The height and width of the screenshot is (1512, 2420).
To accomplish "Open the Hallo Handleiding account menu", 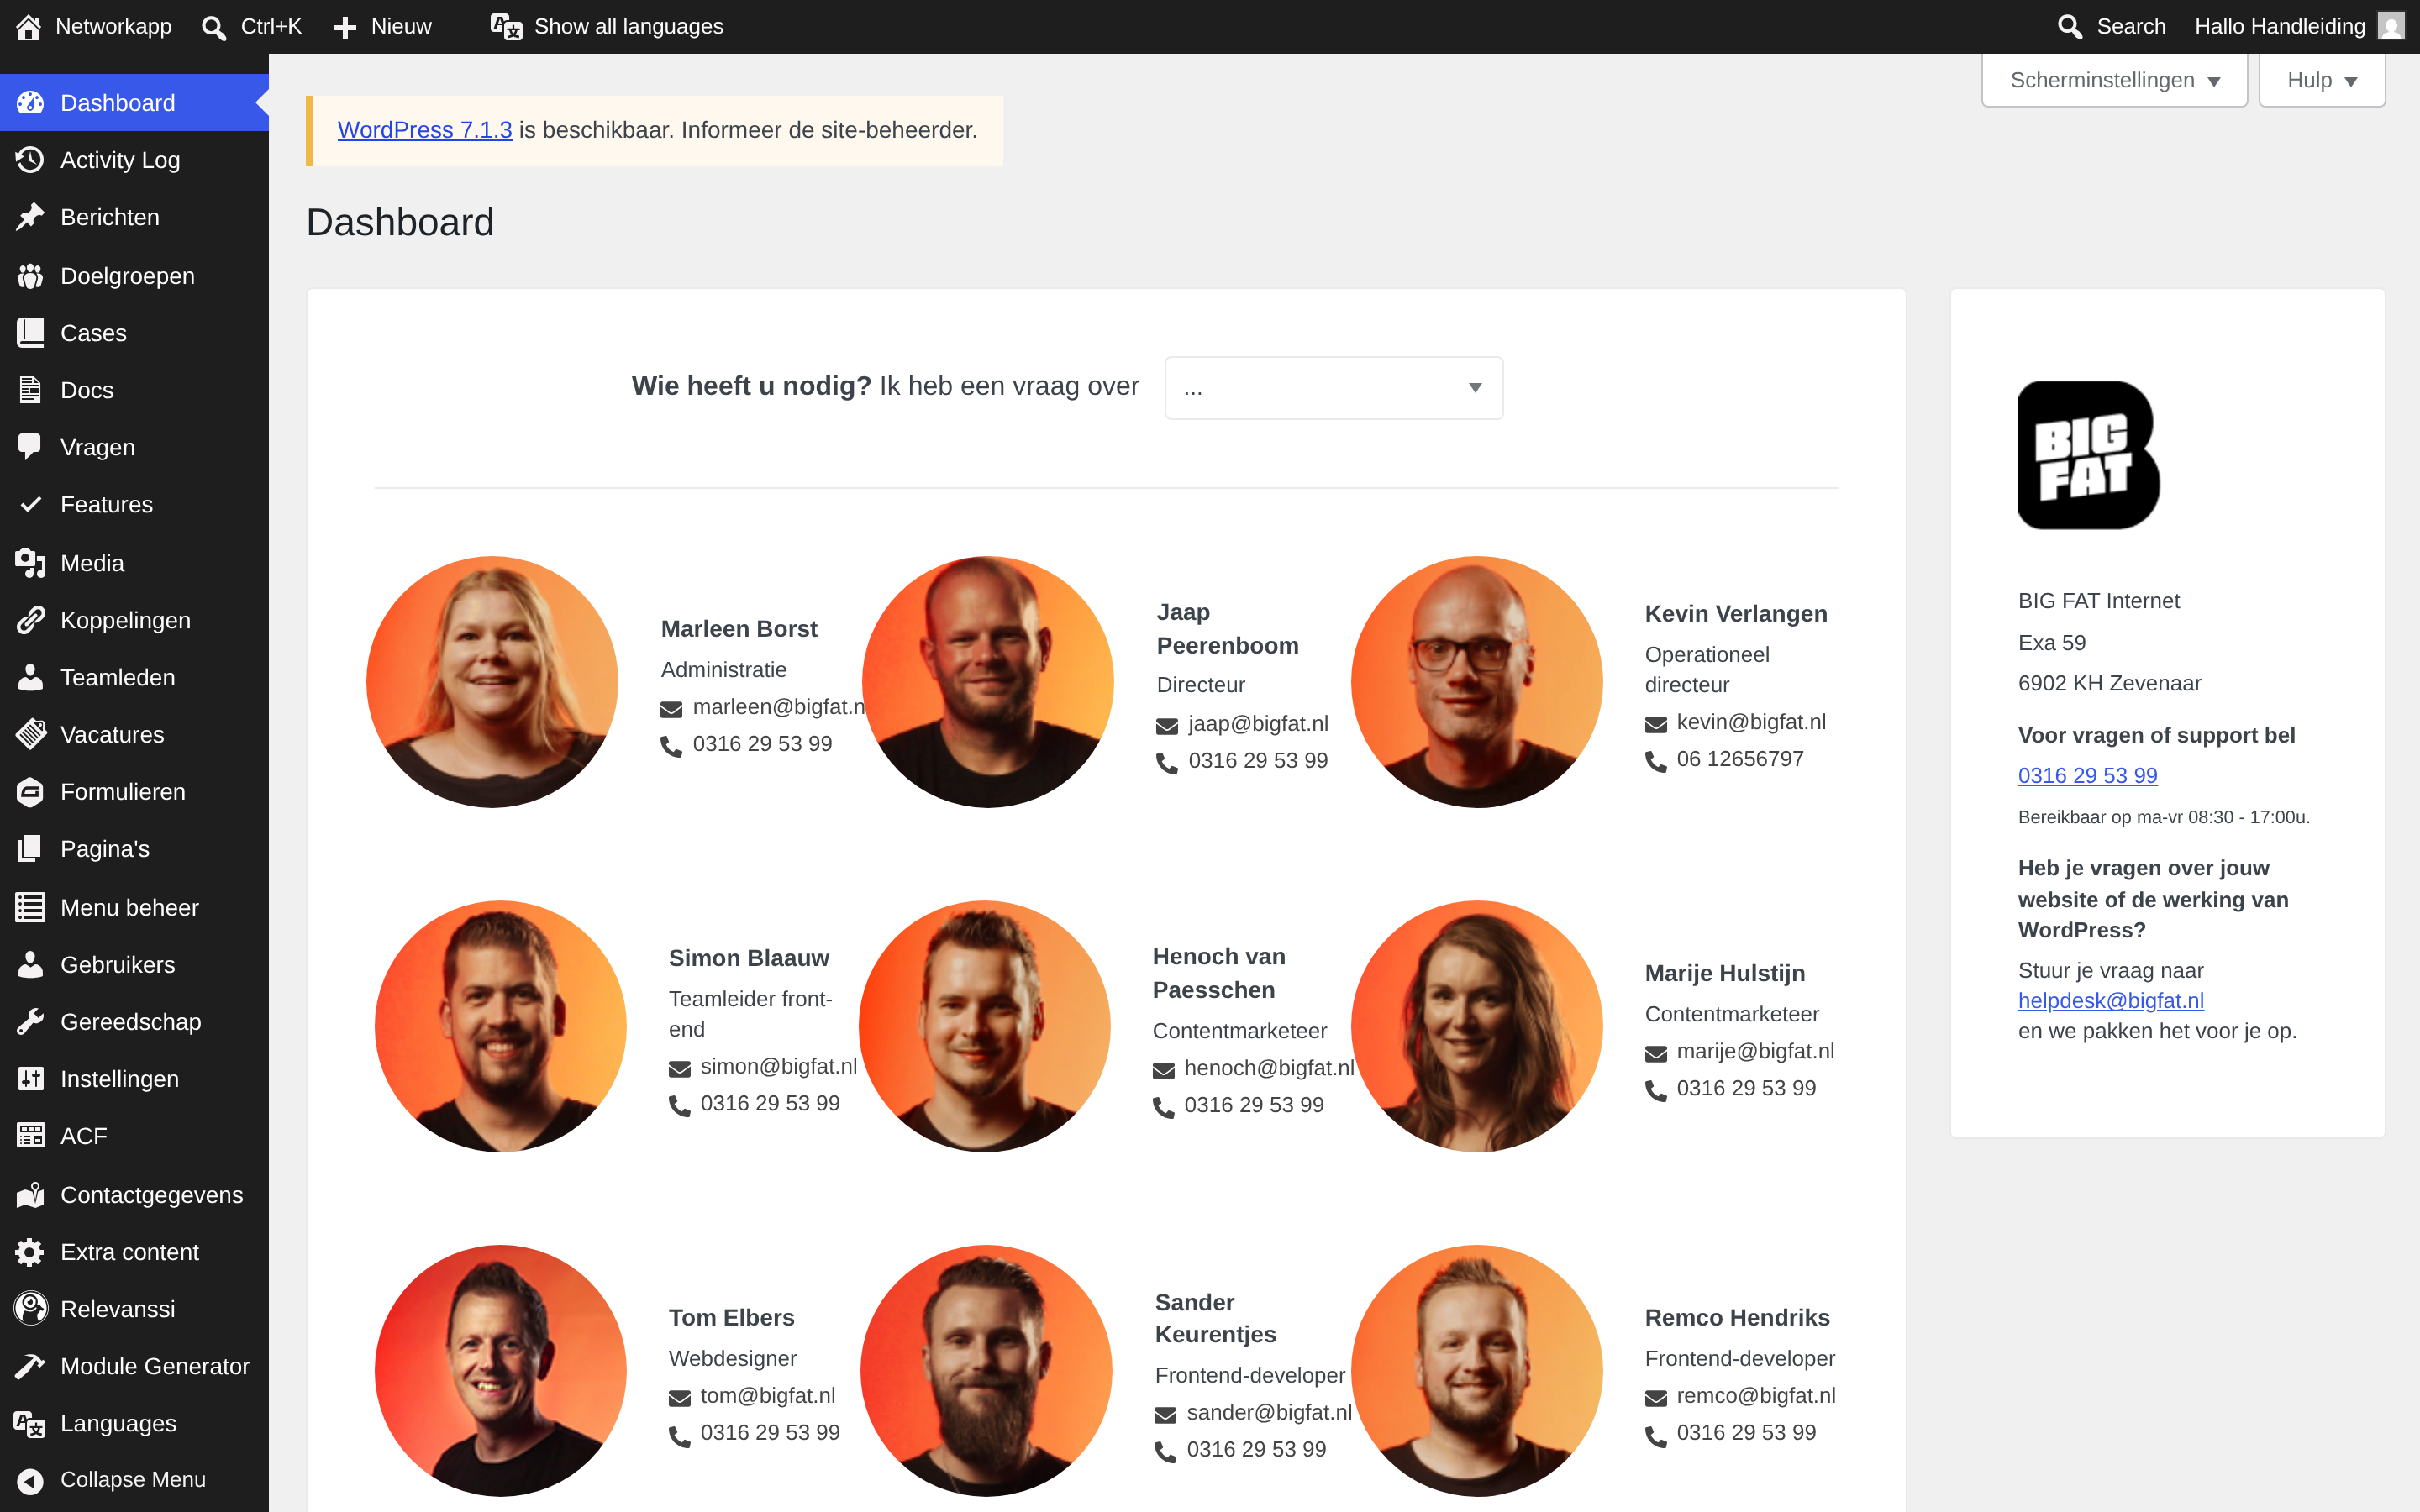I will pos(2298,26).
